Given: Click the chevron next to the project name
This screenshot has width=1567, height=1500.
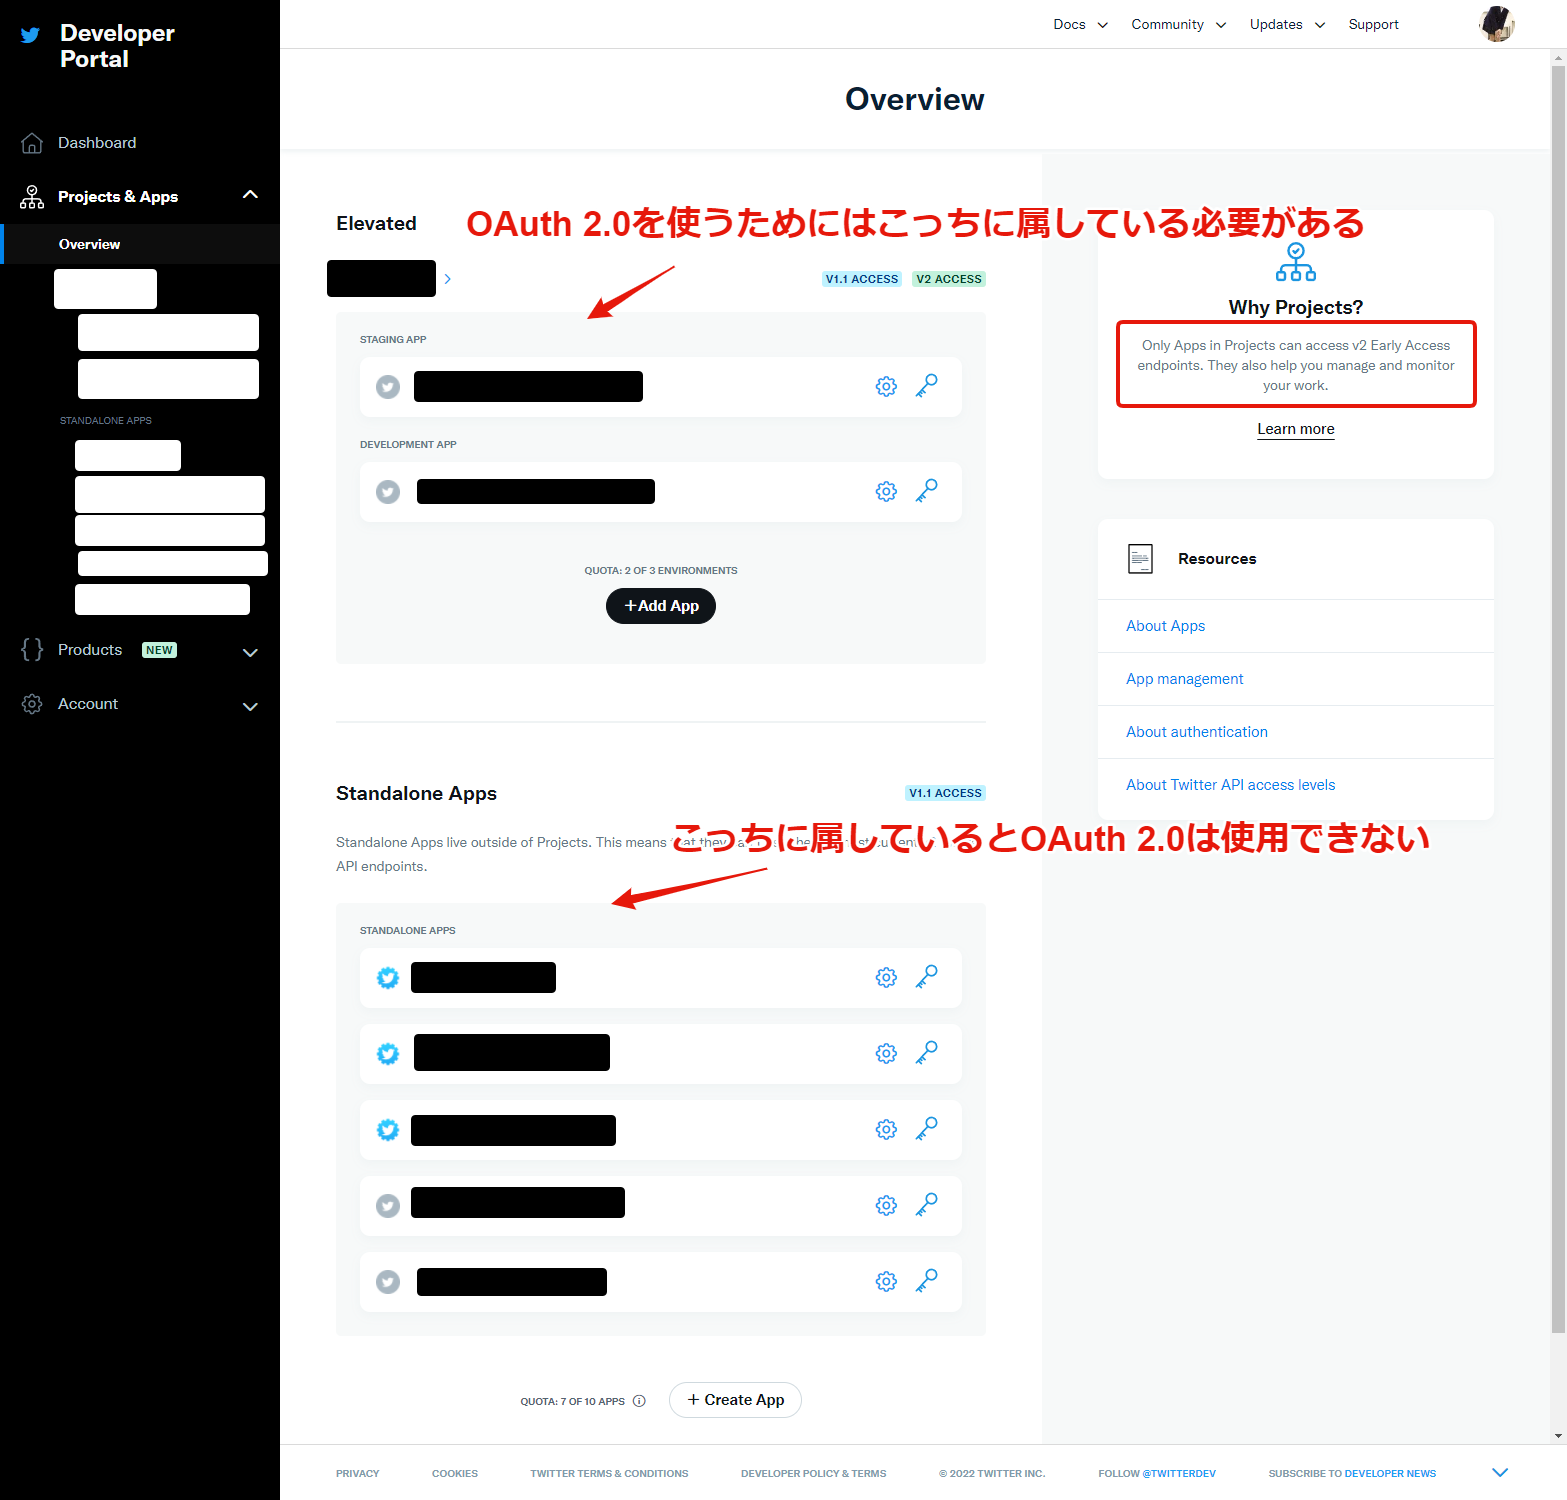Looking at the screenshot, I should coord(448,279).
